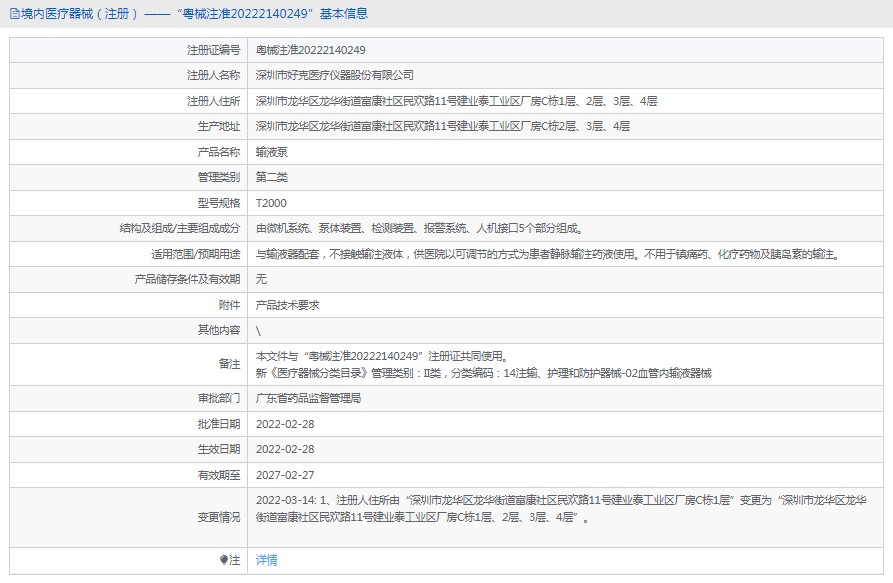Click the 注册人住所 address value
The width and height of the screenshot is (893, 583).
pos(456,101)
